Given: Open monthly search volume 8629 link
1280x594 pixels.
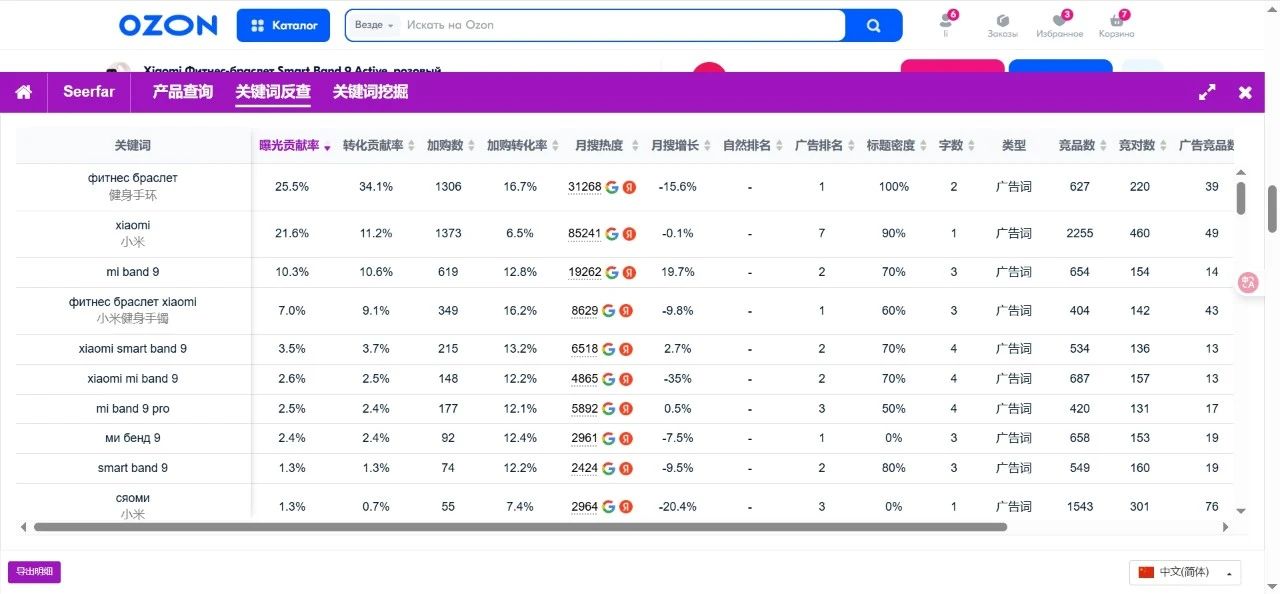Looking at the screenshot, I should tap(584, 311).
